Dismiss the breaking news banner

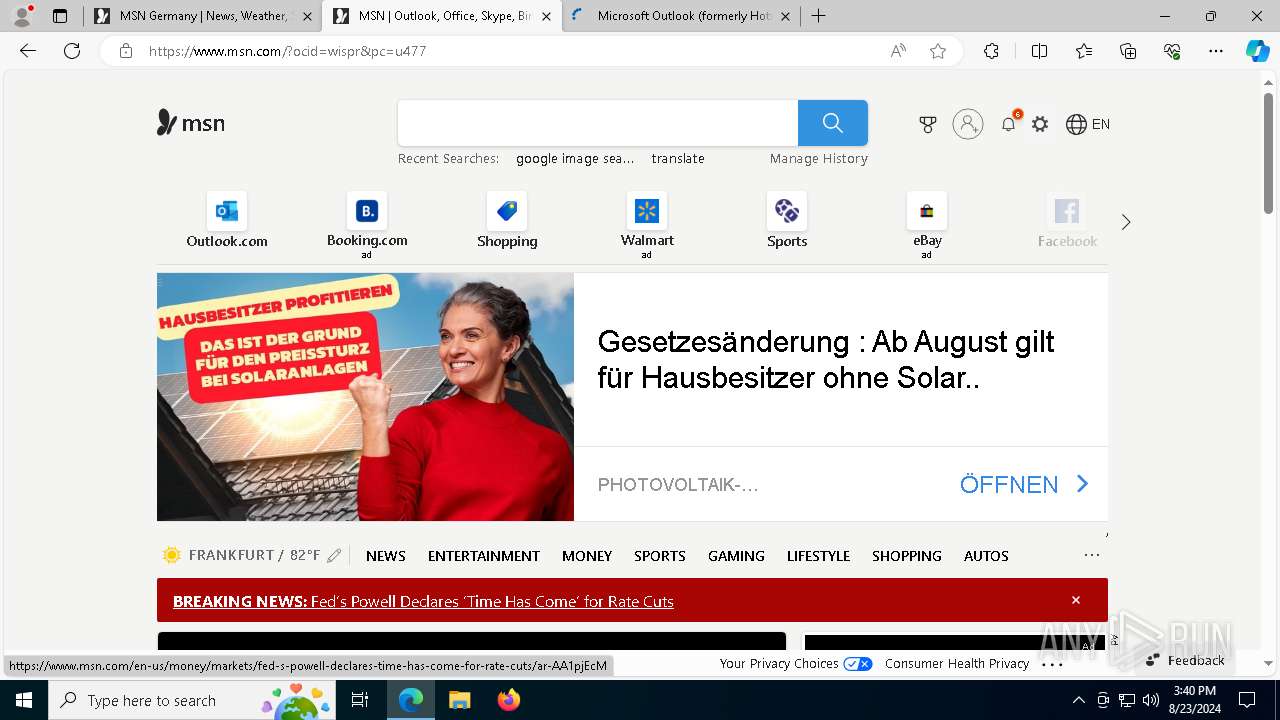[x=1076, y=600]
